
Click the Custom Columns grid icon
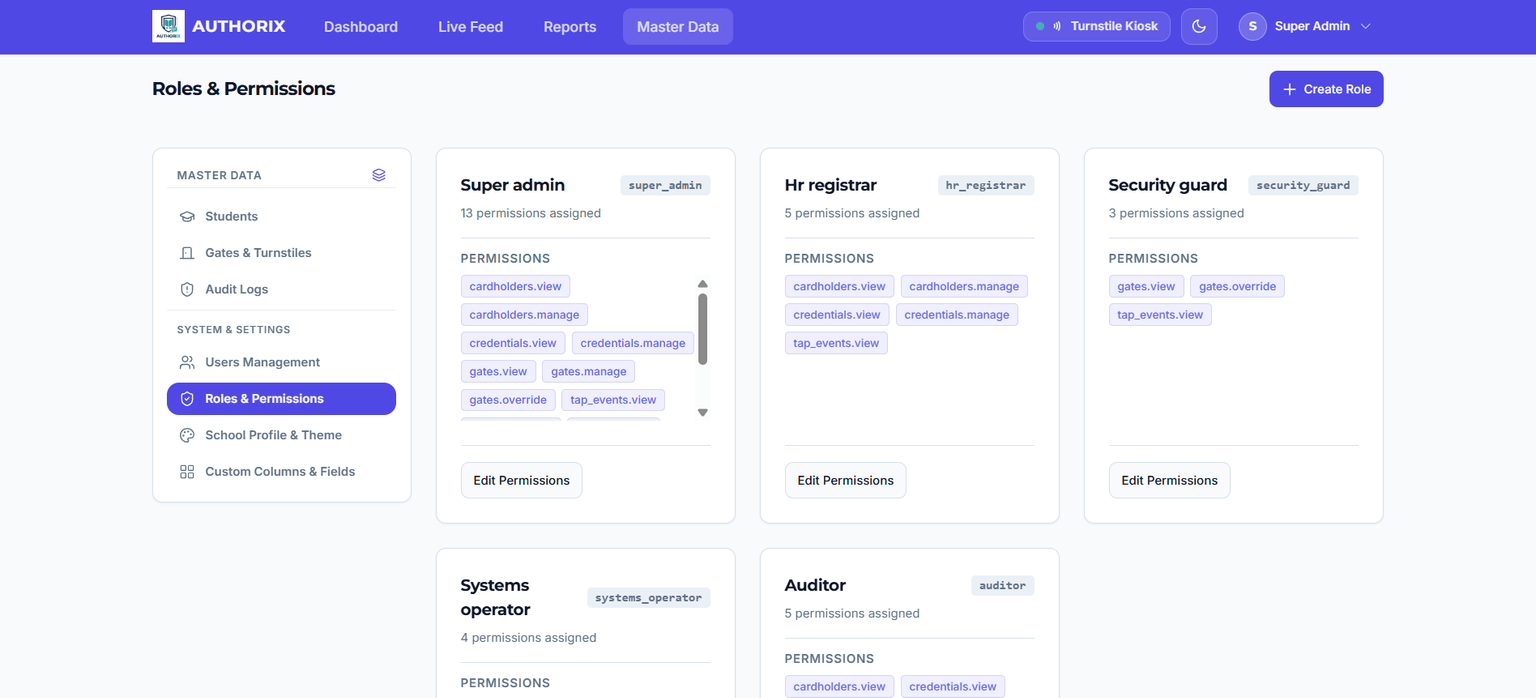coord(187,471)
